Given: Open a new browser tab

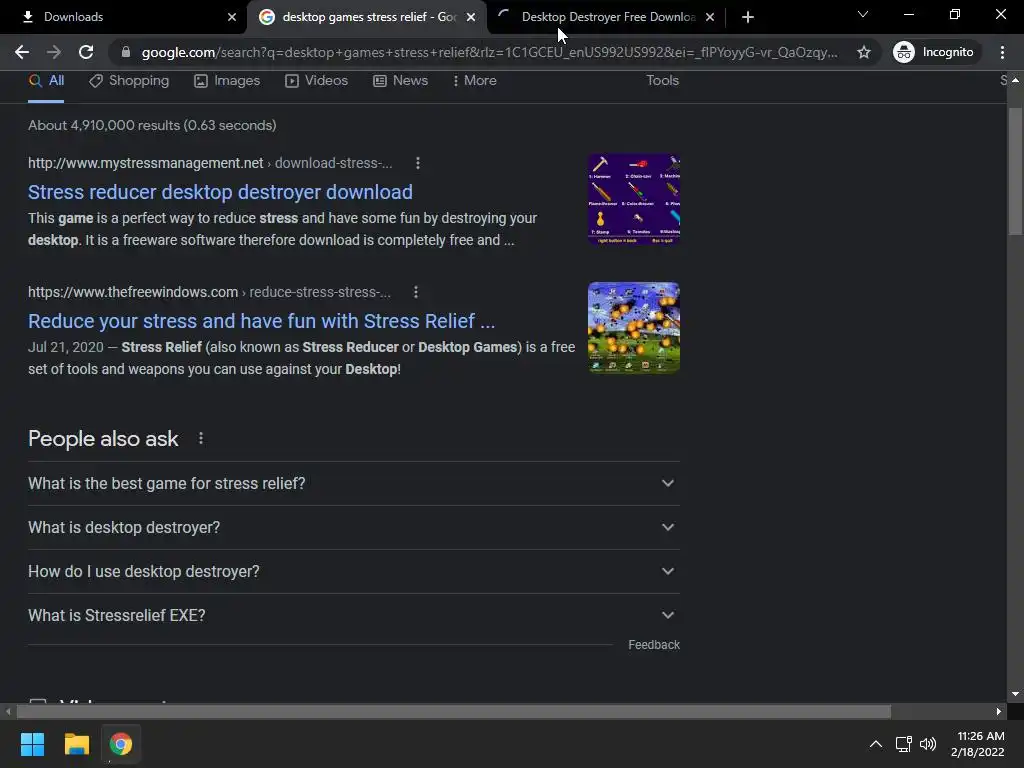Looking at the screenshot, I should coord(748,17).
